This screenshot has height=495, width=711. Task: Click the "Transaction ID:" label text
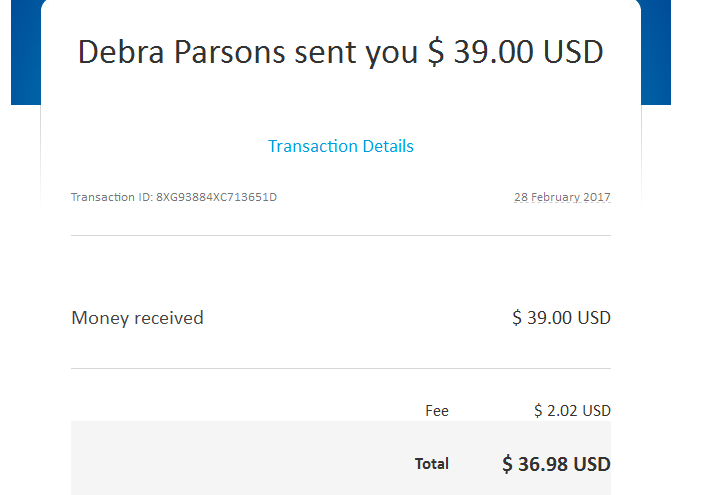pos(112,197)
